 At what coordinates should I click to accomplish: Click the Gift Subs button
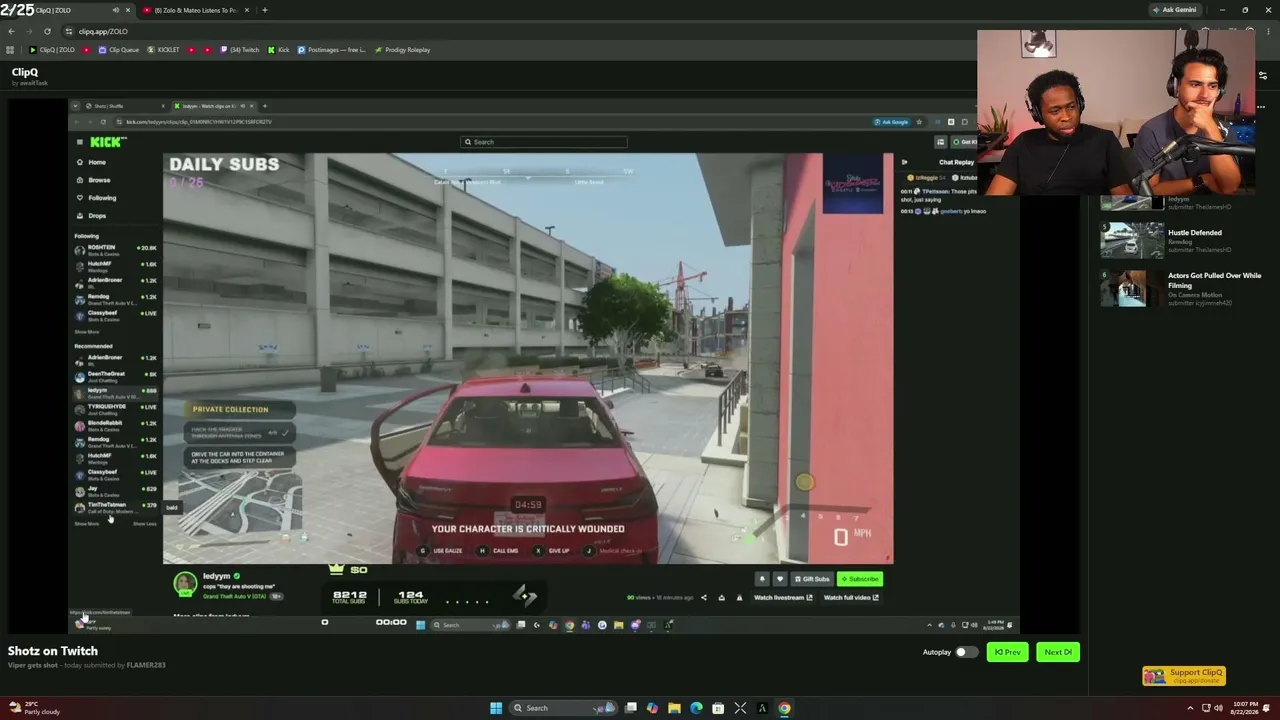coord(811,579)
